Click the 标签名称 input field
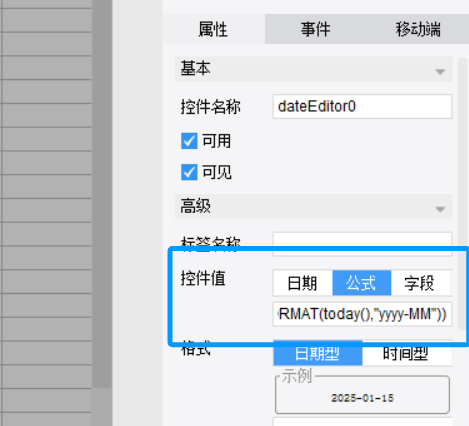The image size is (469, 426). coord(362,244)
